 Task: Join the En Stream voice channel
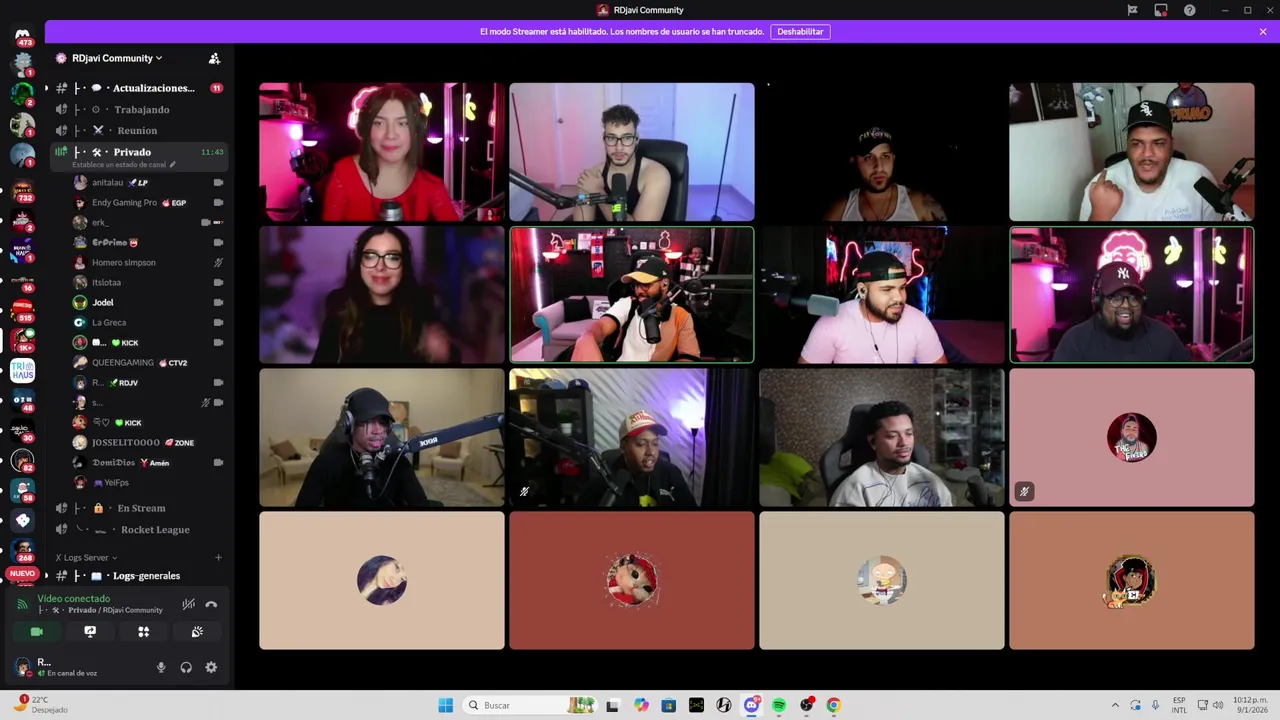point(139,508)
